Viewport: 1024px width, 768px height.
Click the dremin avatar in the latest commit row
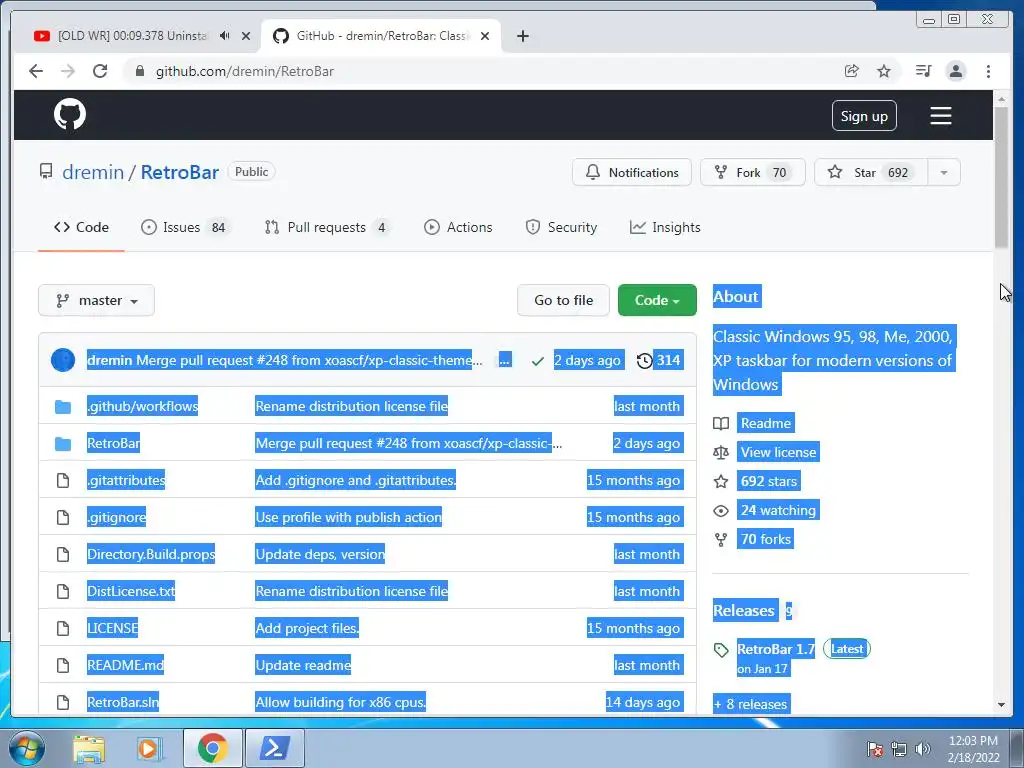pyautogui.click(x=63, y=360)
